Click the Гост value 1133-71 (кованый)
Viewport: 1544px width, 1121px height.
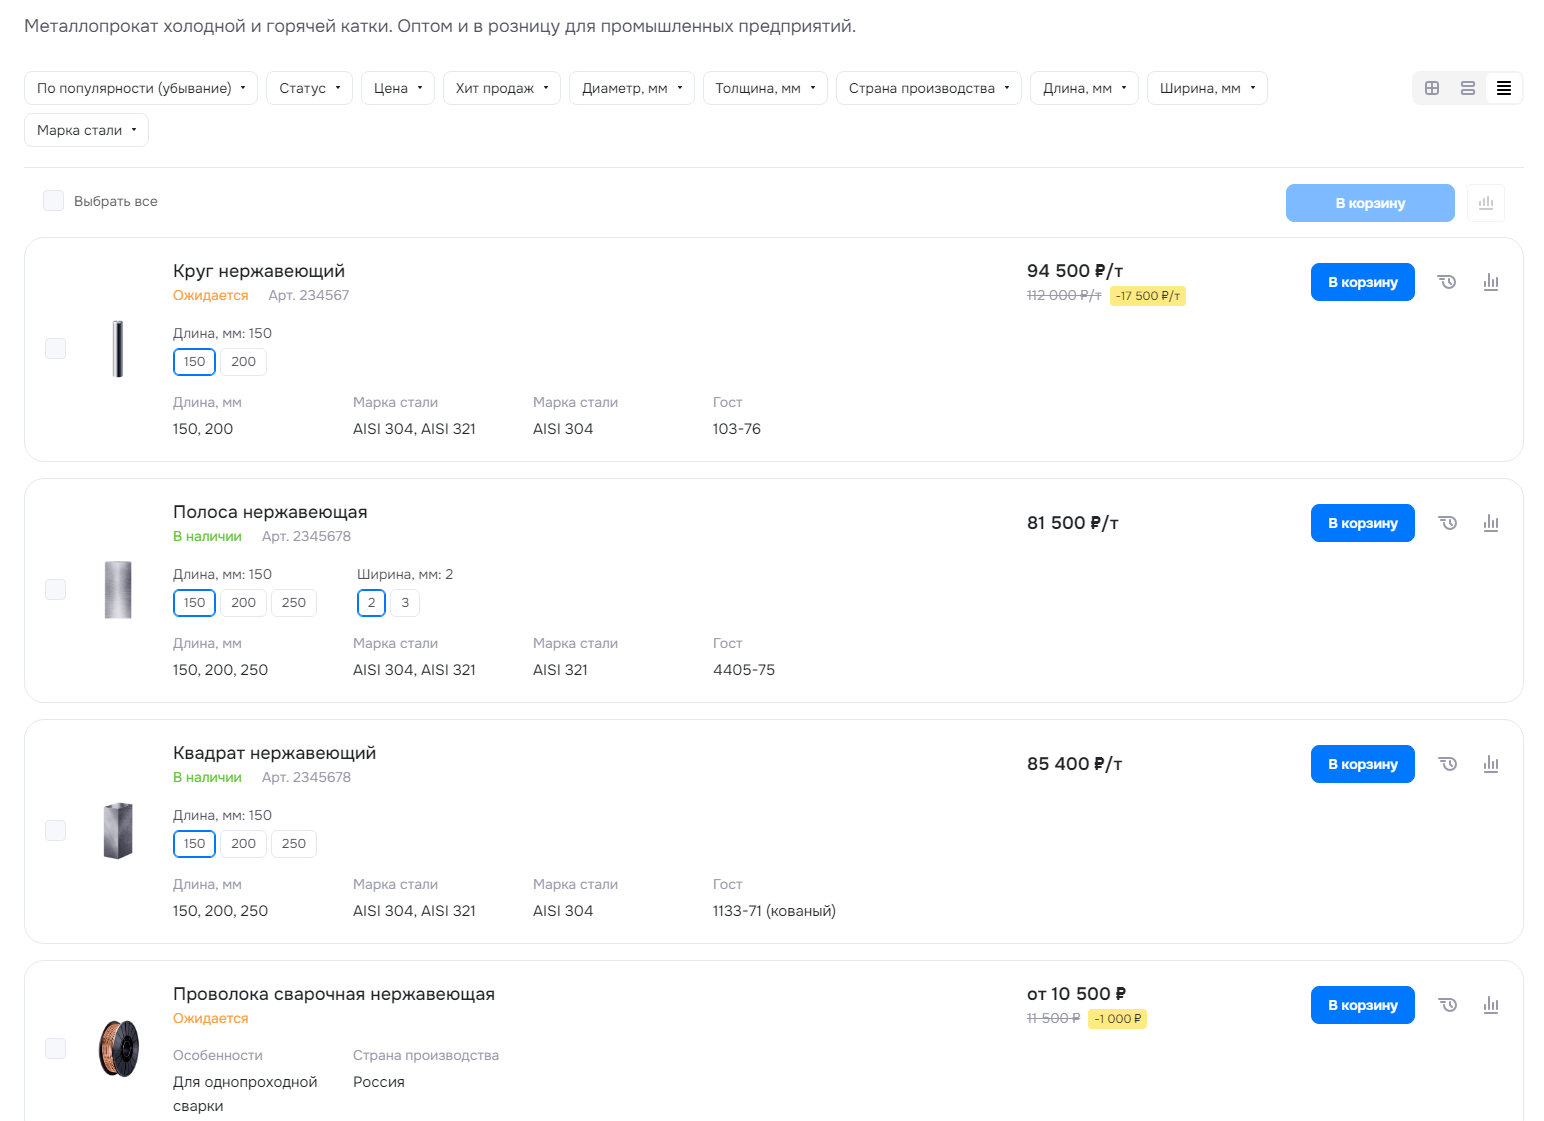(x=774, y=911)
